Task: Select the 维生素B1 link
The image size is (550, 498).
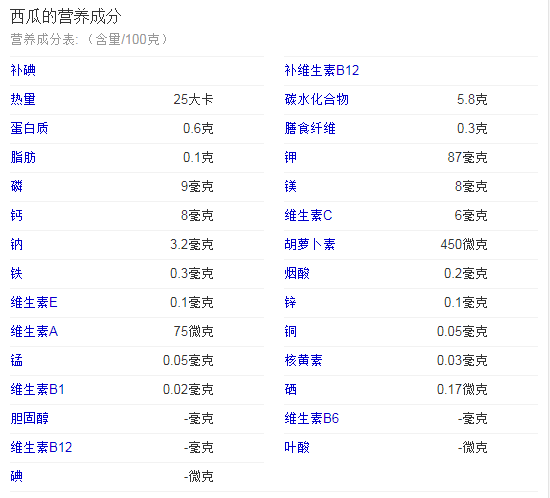Action: click(x=38, y=390)
